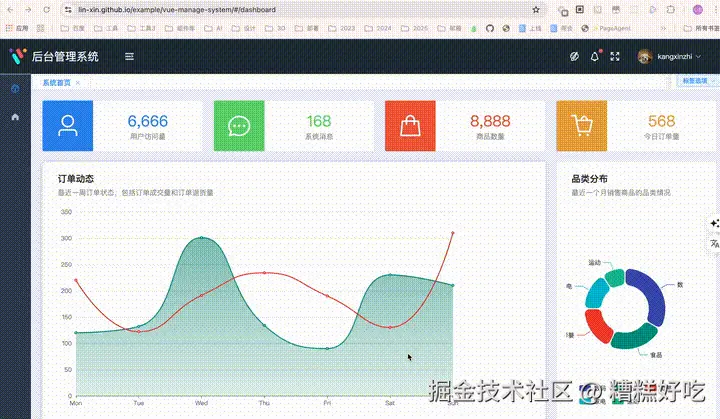Open the 2023 bookmark folder

pos(342,28)
